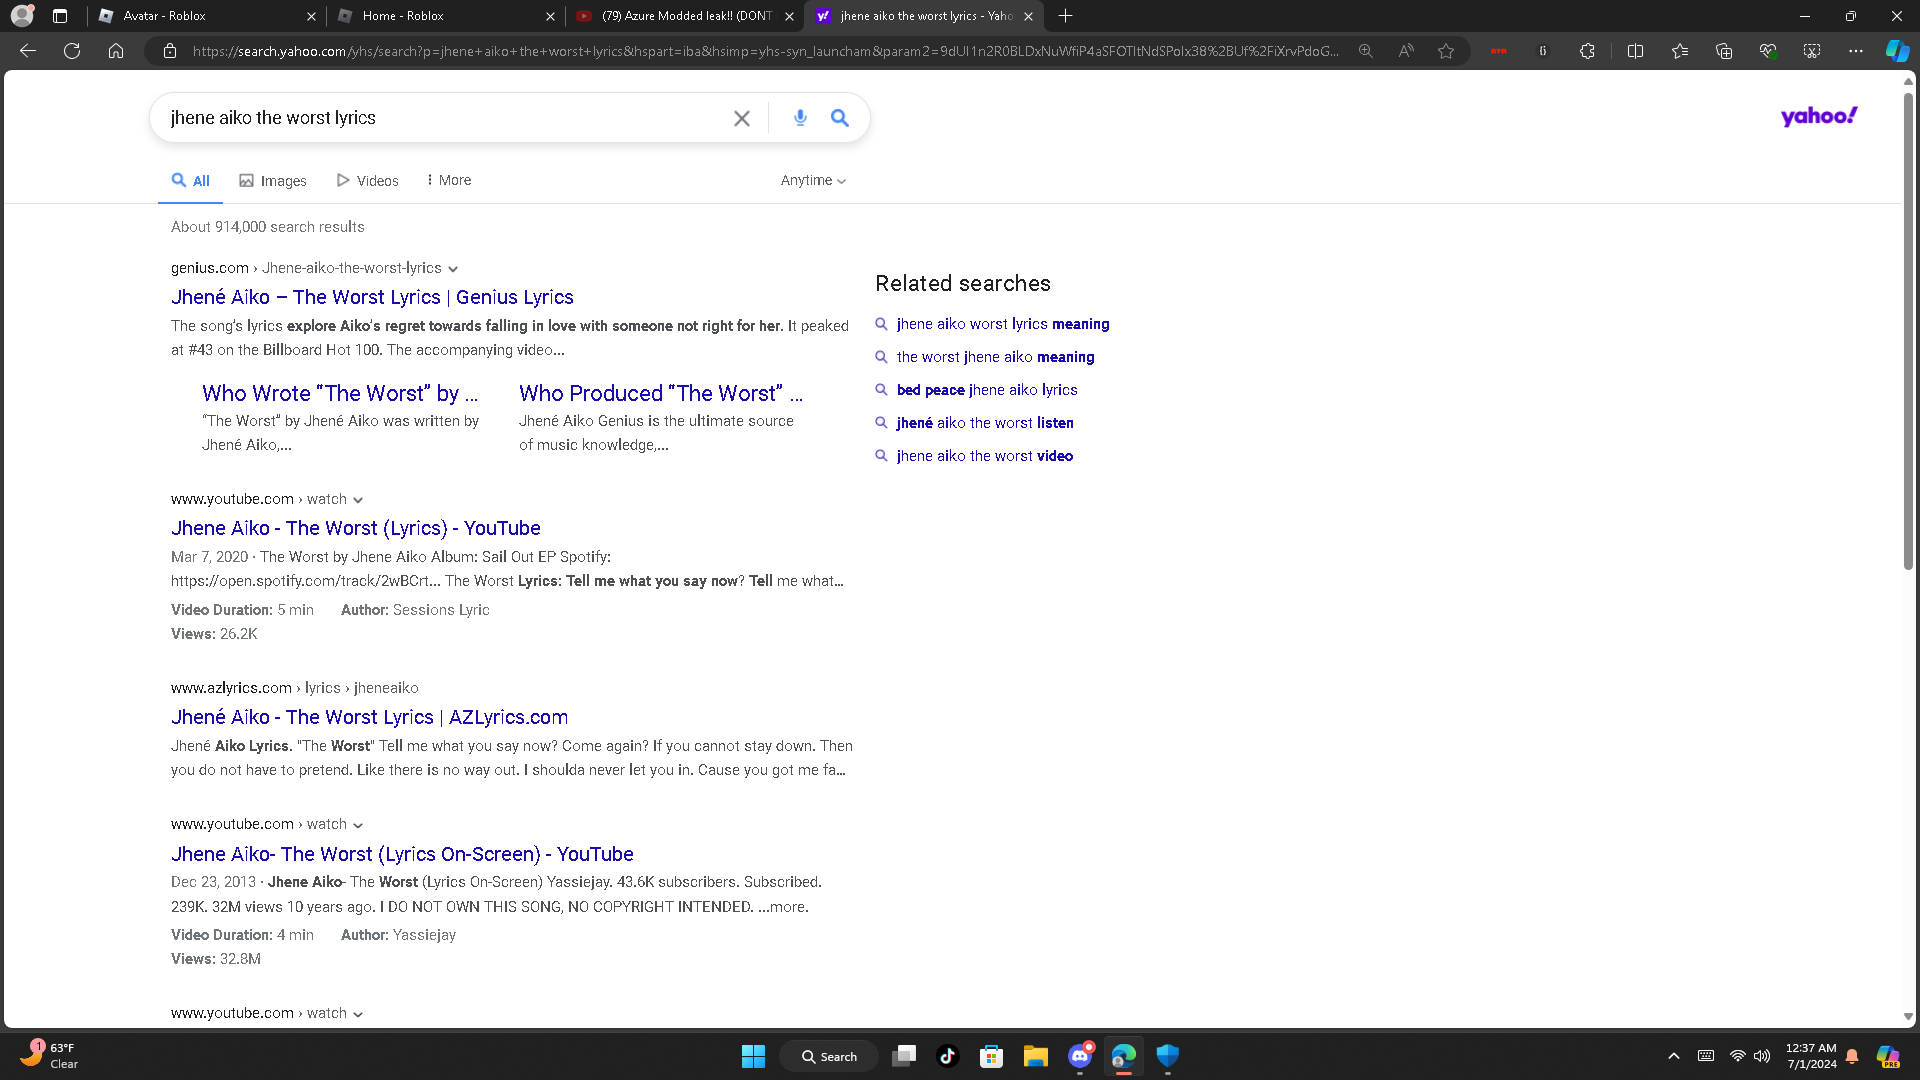Open 'Who Produced "The Worst"' sublink
Viewport: 1920px width, 1080px height.
tap(661, 393)
